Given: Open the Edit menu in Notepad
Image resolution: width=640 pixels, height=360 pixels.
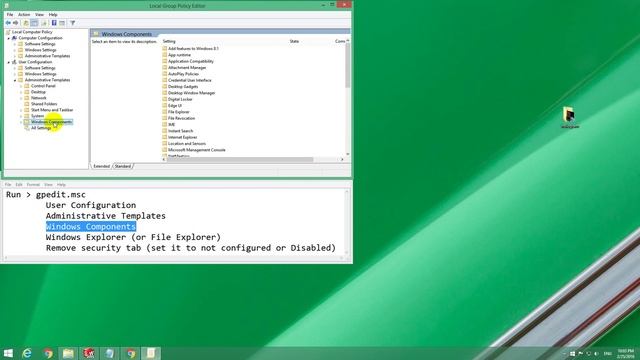Looking at the screenshot, I should [x=19, y=185].
